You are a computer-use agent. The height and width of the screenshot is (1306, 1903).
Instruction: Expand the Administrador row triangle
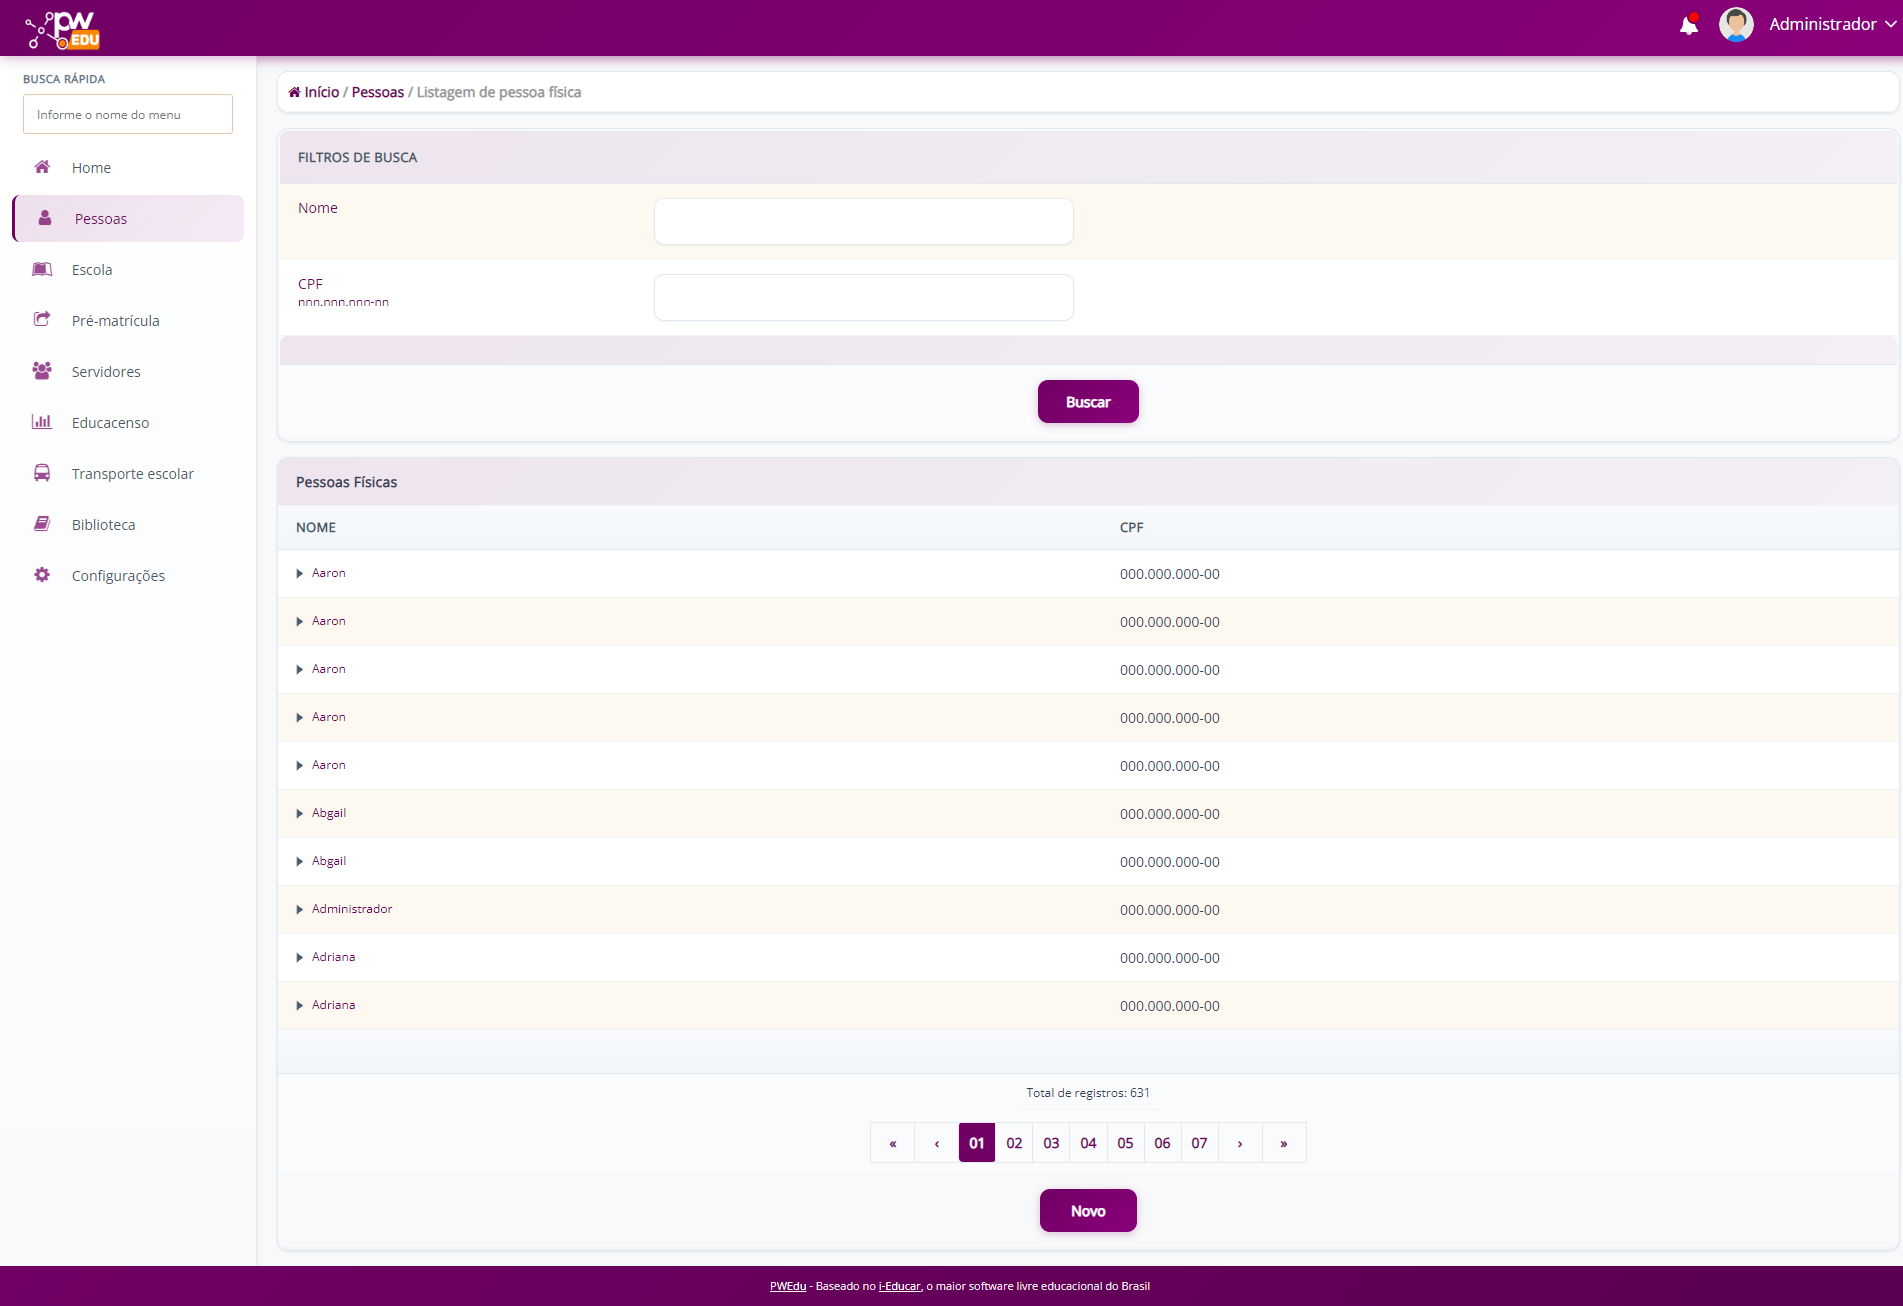click(299, 910)
